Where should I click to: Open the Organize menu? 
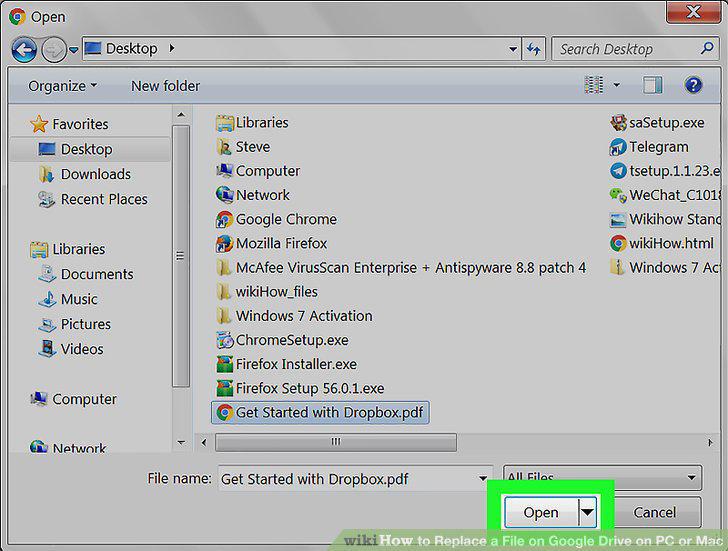coord(62,86)
